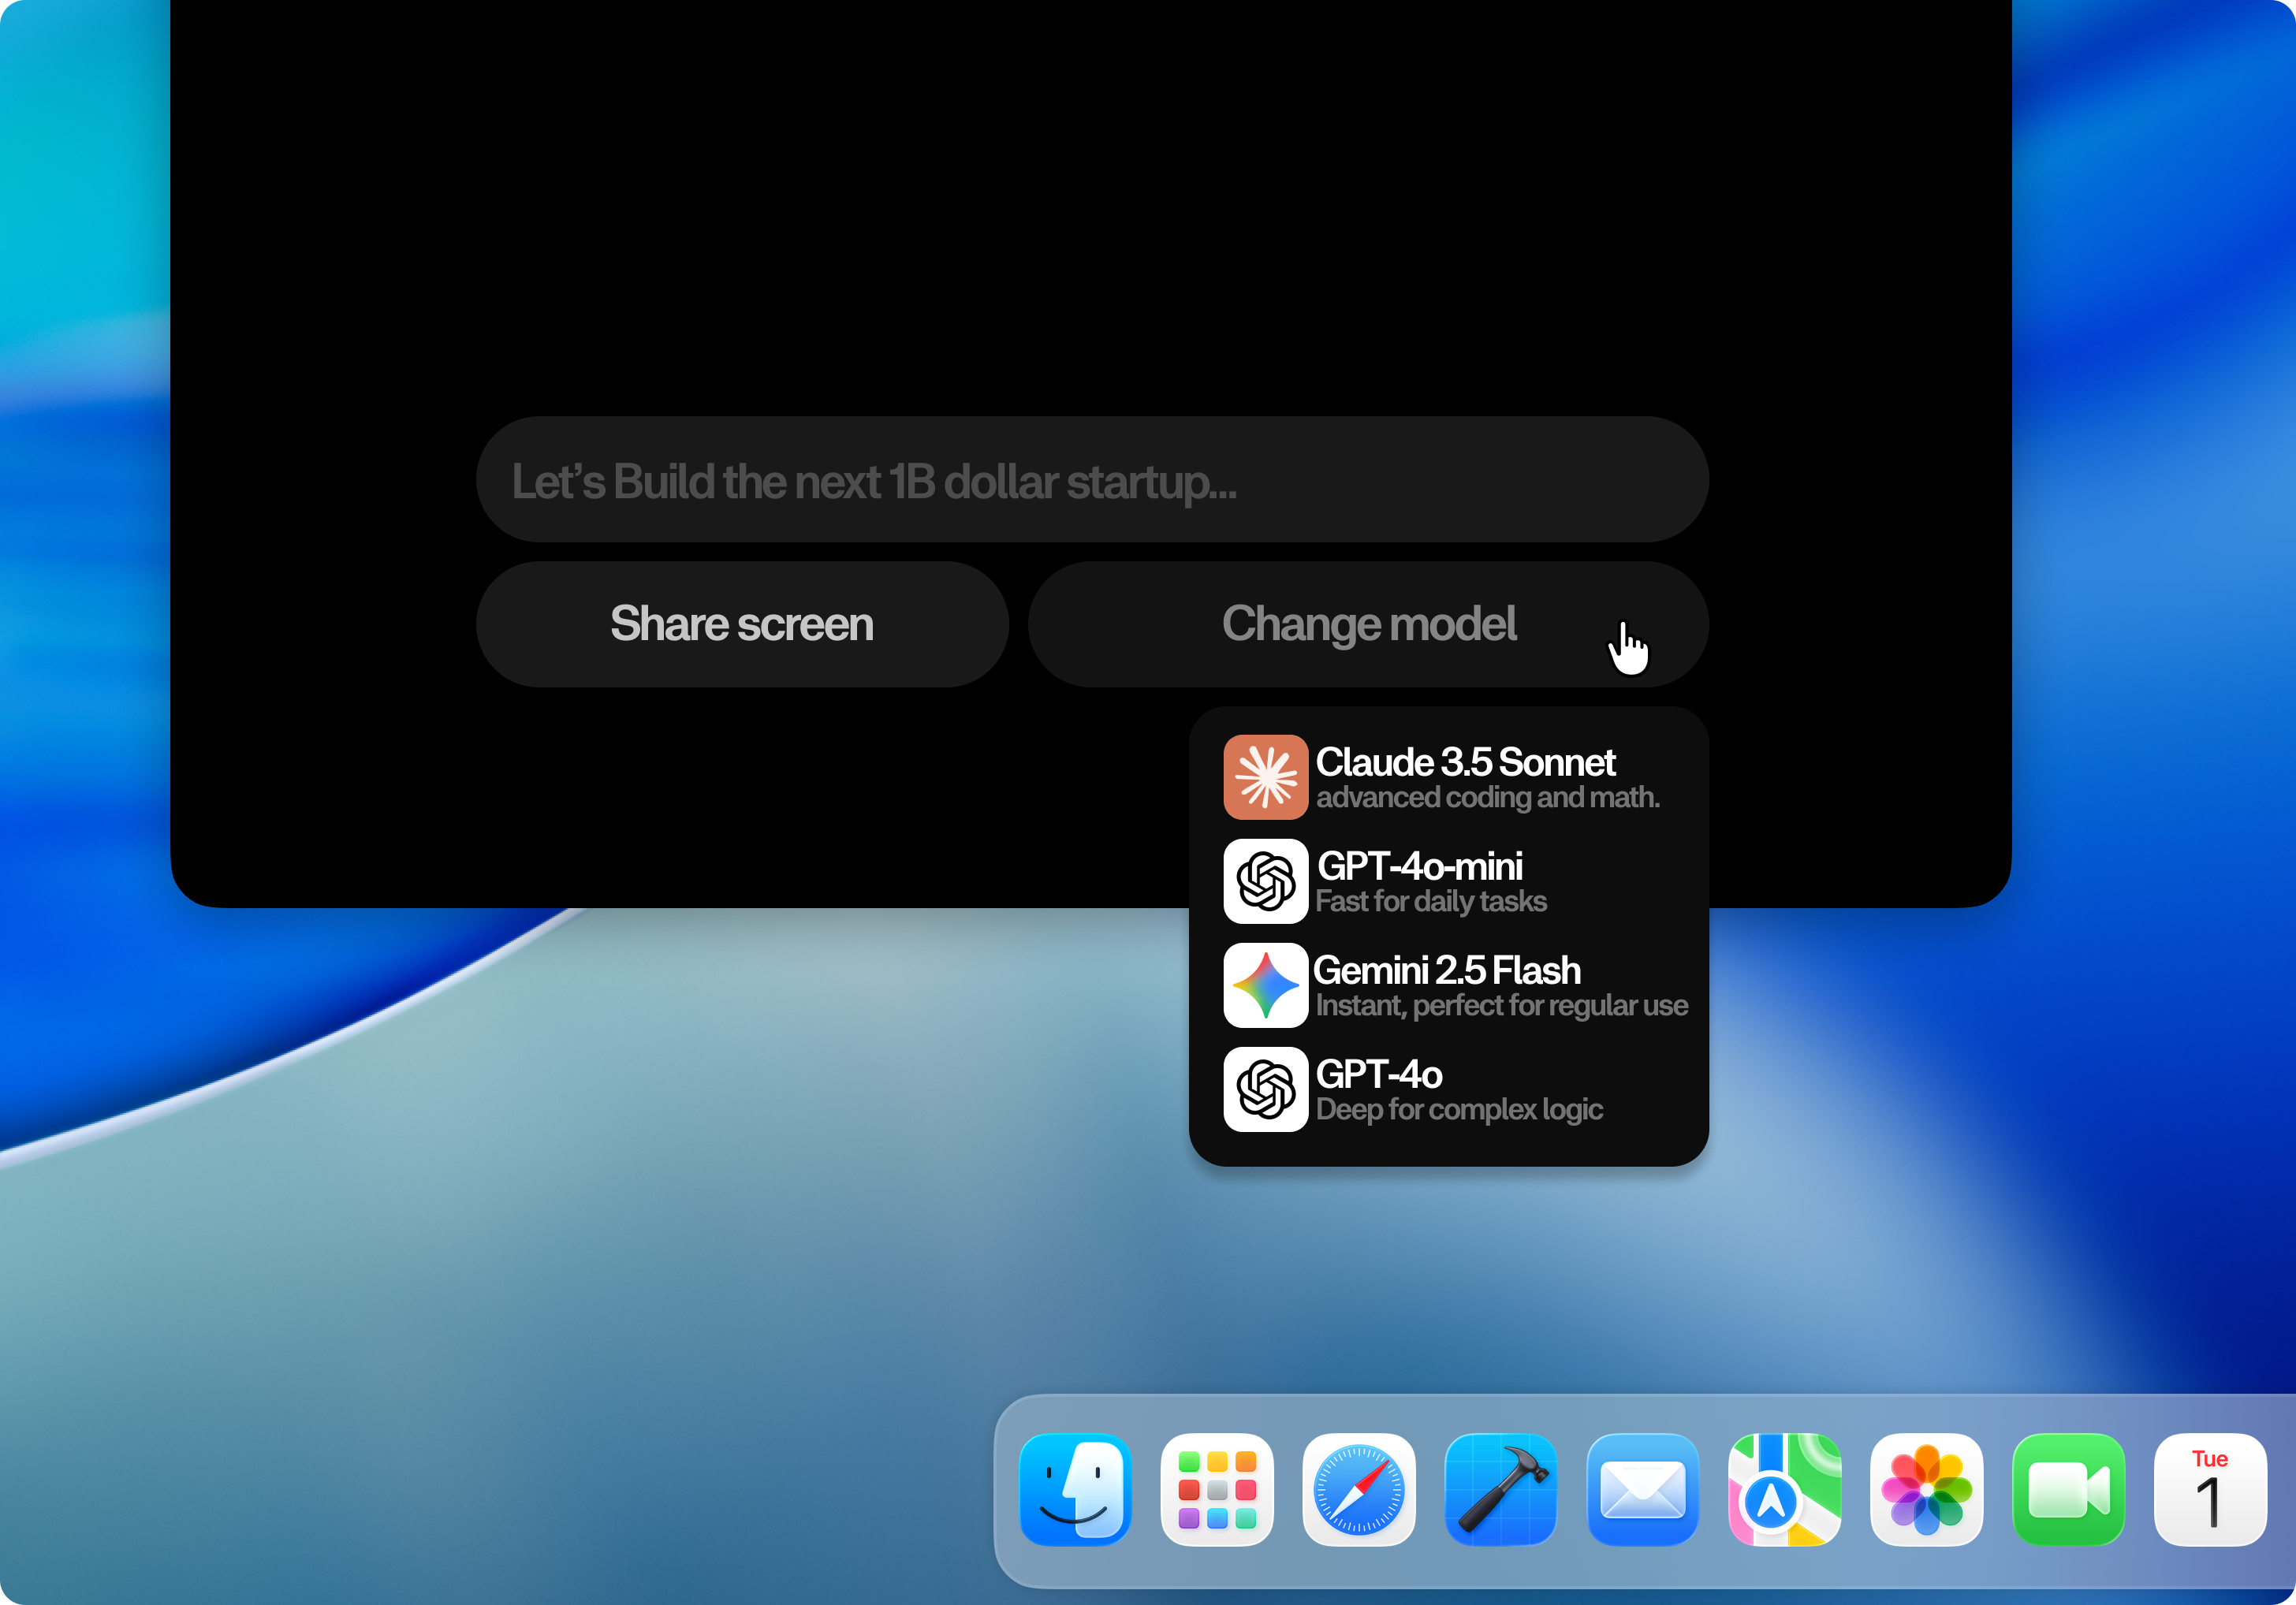The image size is (2296, 1605).
Task: Expand the Change model dropdown
Action: point(1368,624)
